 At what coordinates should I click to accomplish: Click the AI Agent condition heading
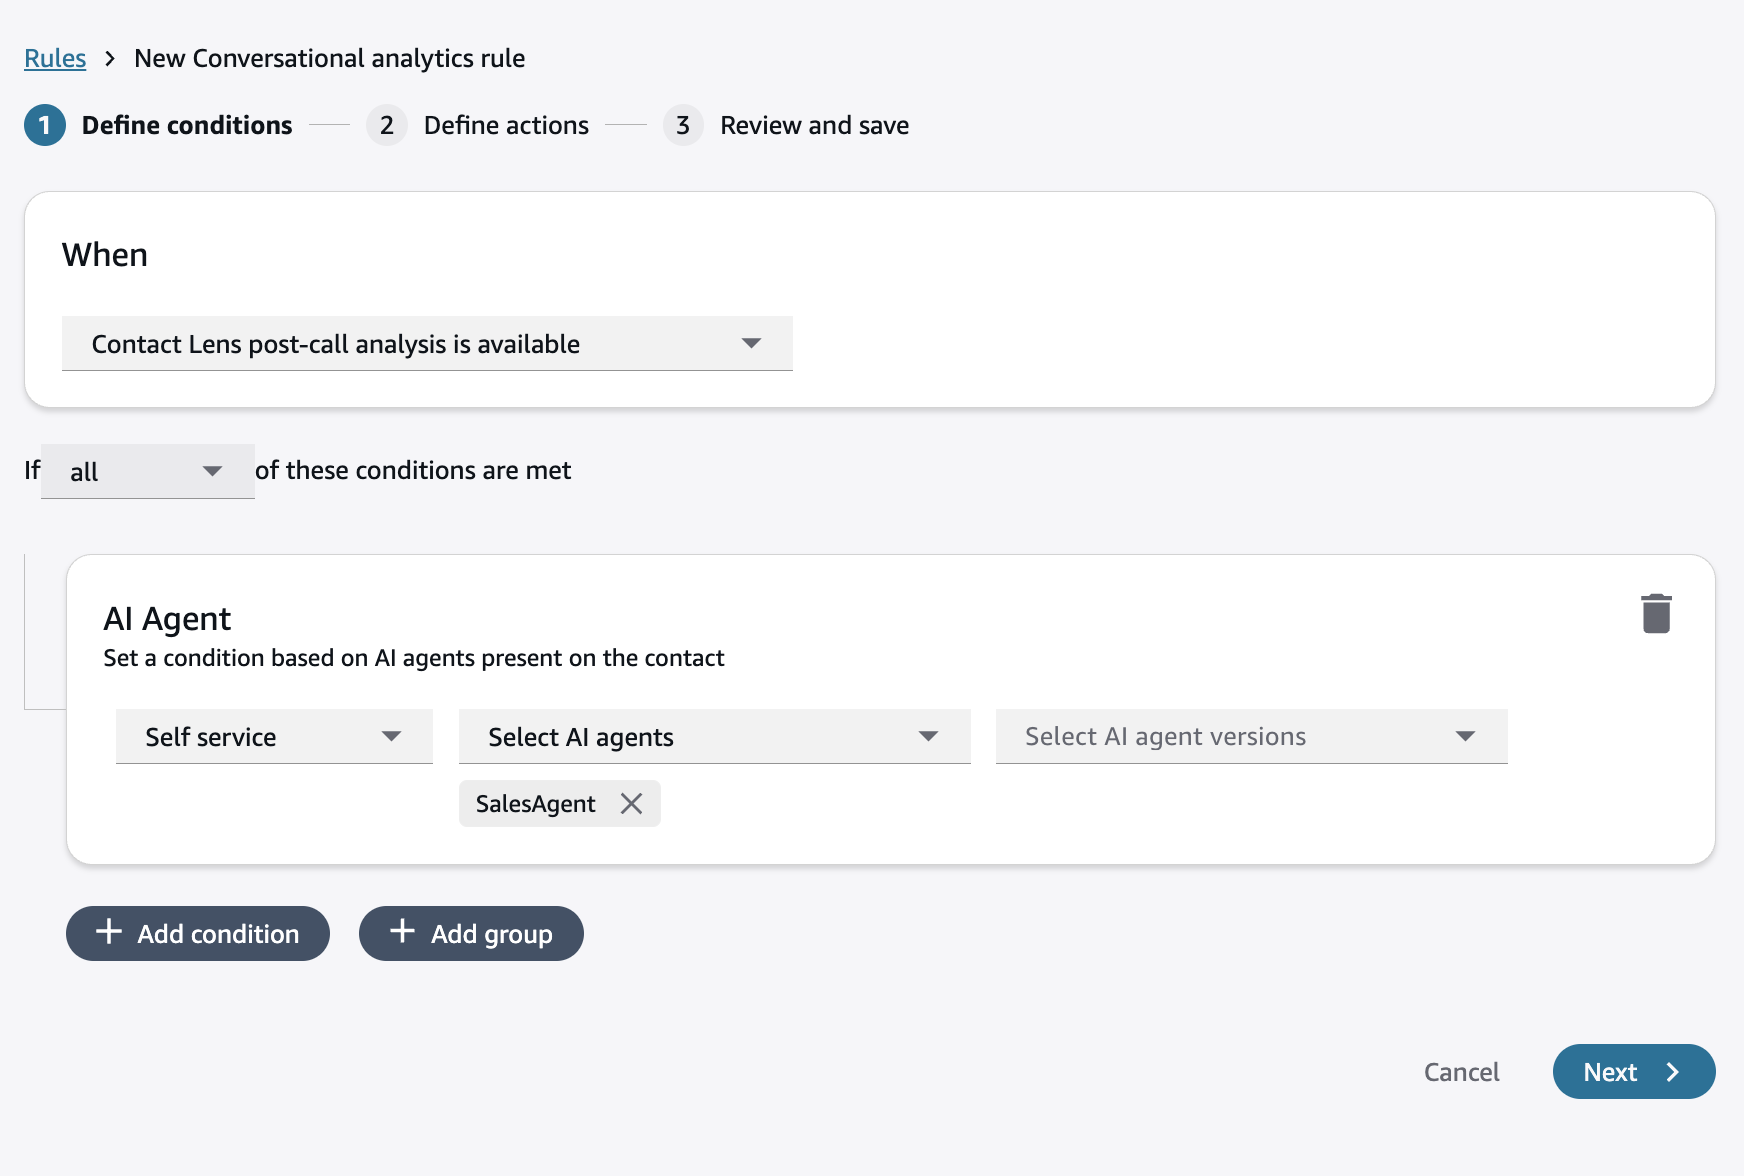point(167,619)
